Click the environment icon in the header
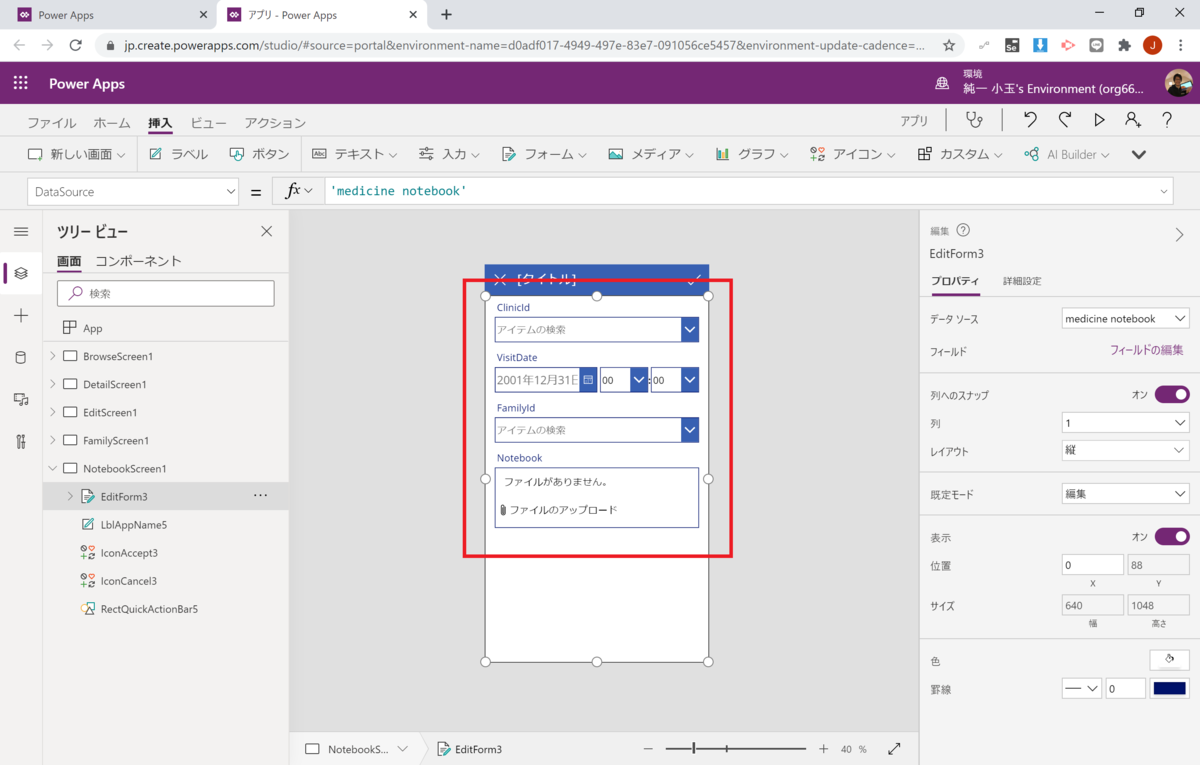This screenshot has height=765, width=1200. click(x=942, y=84)
